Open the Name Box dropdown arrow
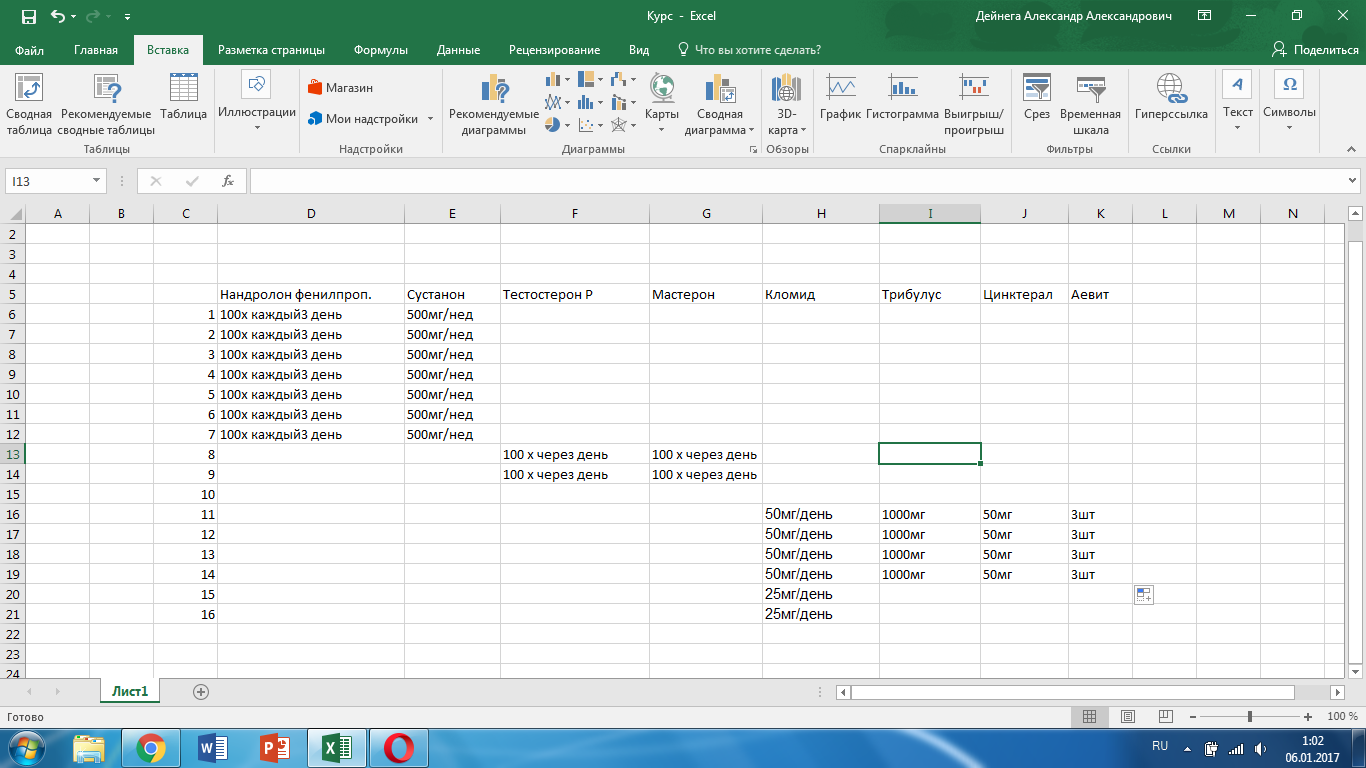1366x768 pixels. coord(97,181)
